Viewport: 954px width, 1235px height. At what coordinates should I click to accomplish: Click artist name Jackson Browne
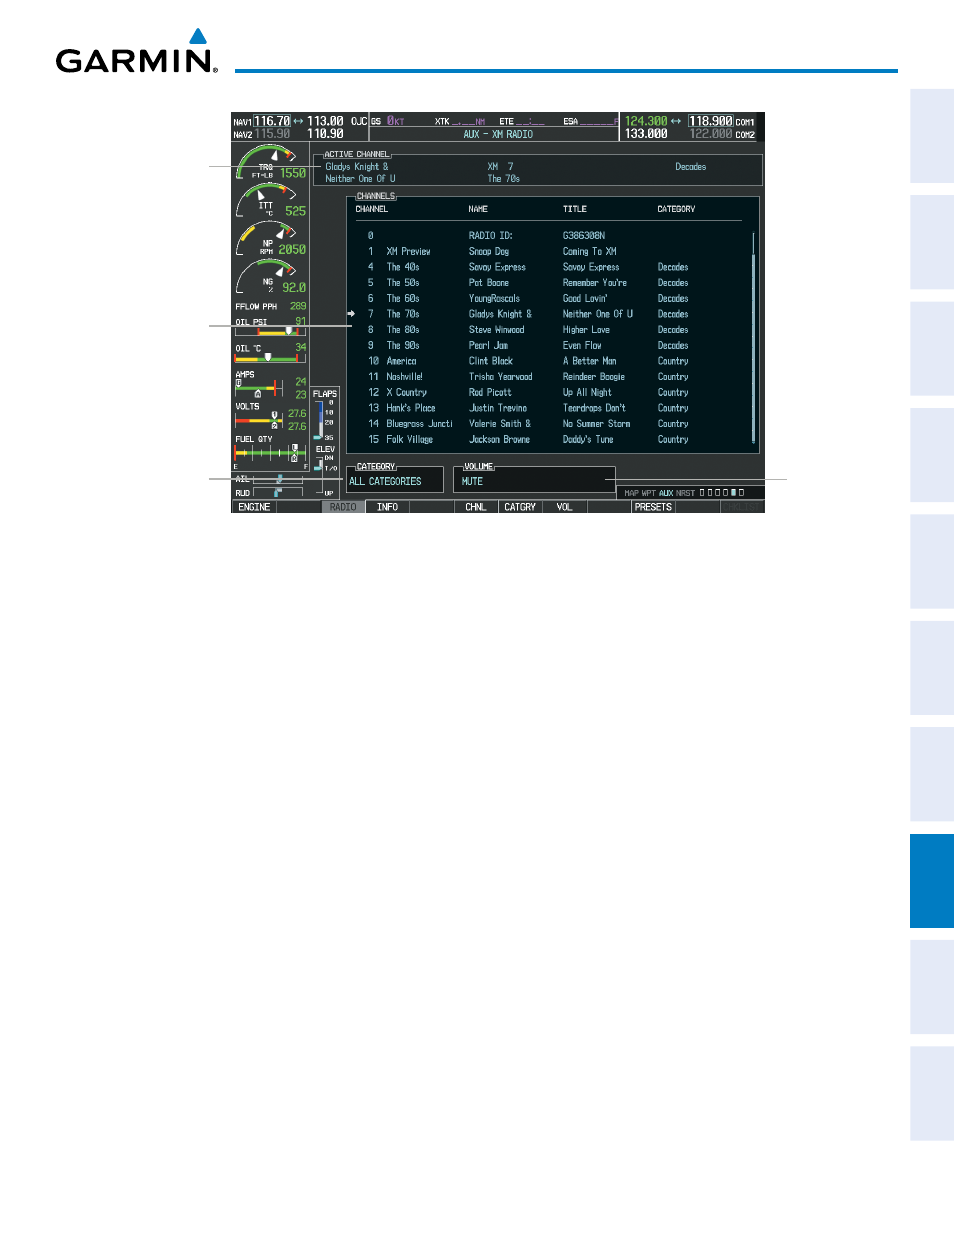tap(500, 440)
